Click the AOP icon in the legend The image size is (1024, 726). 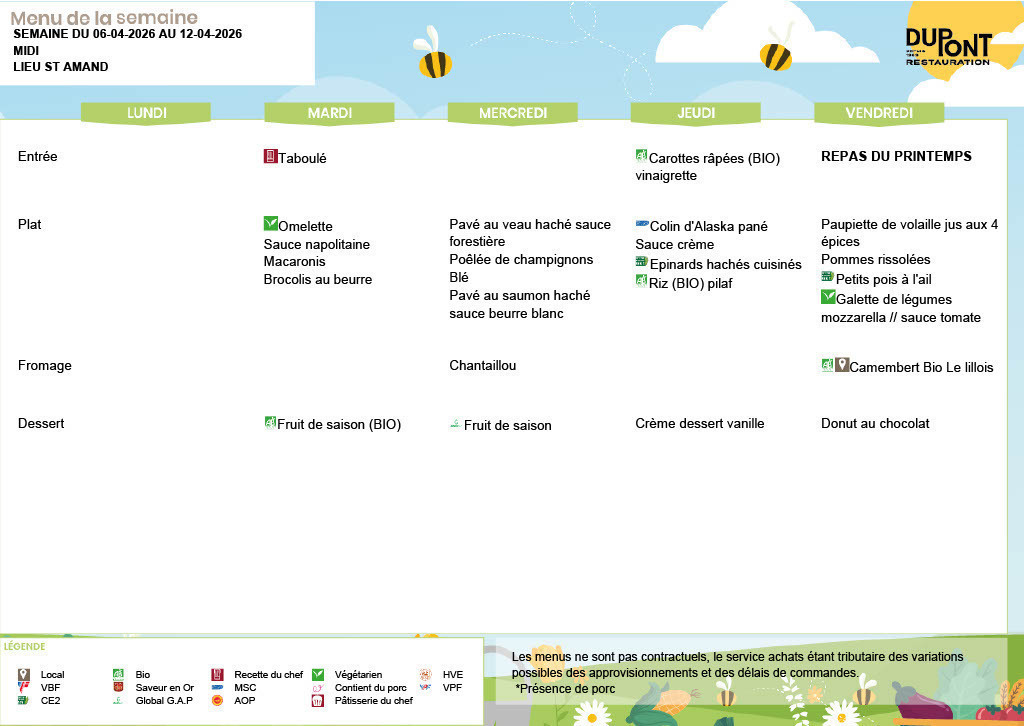pyautogui.click(x=217, y=701)
